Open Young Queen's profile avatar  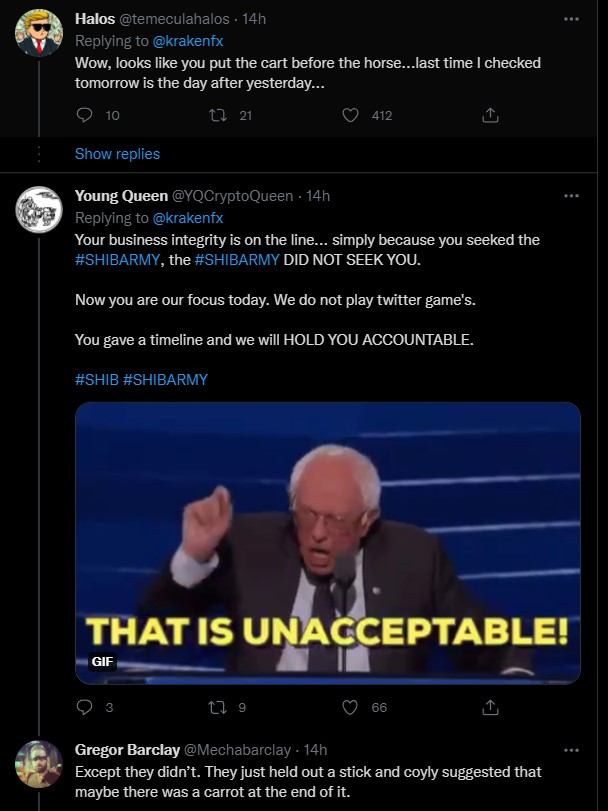point(40,211)
